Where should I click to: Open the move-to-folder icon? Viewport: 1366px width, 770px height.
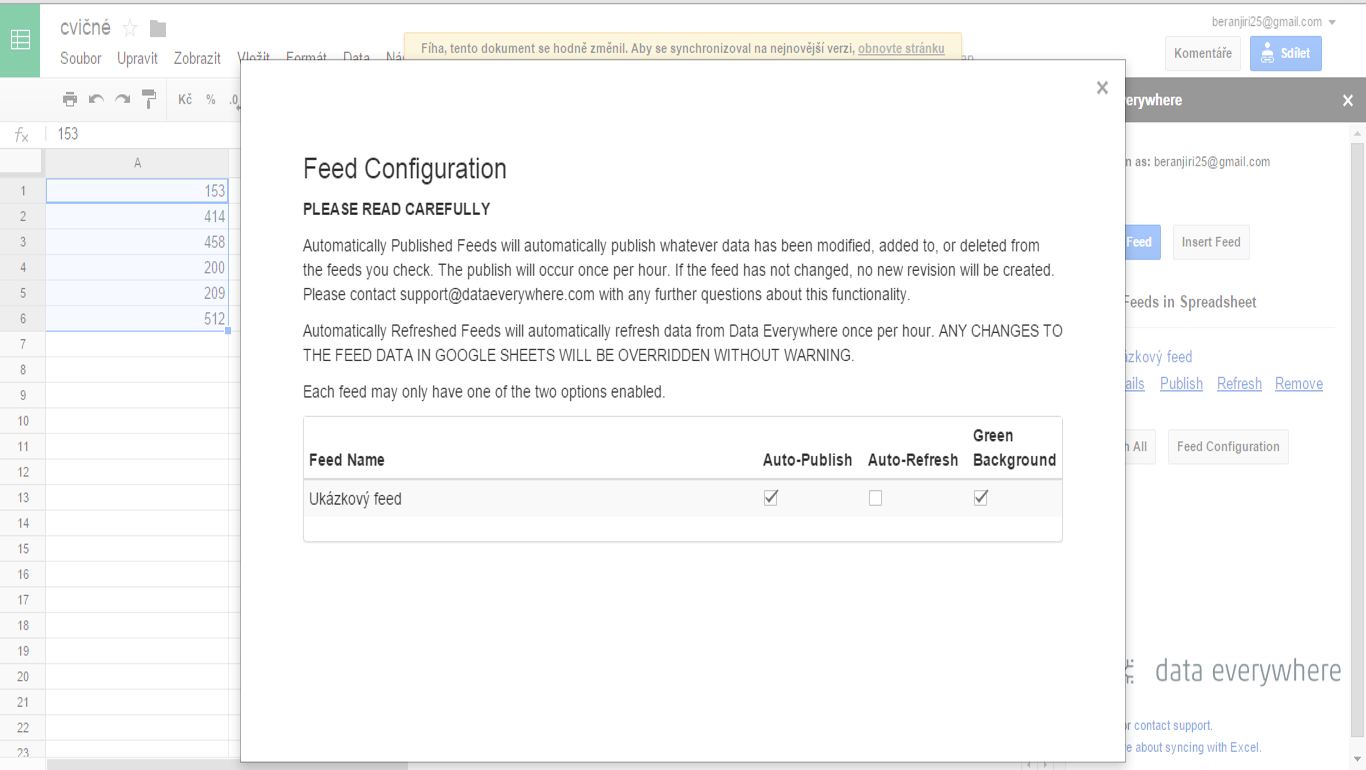158,28
